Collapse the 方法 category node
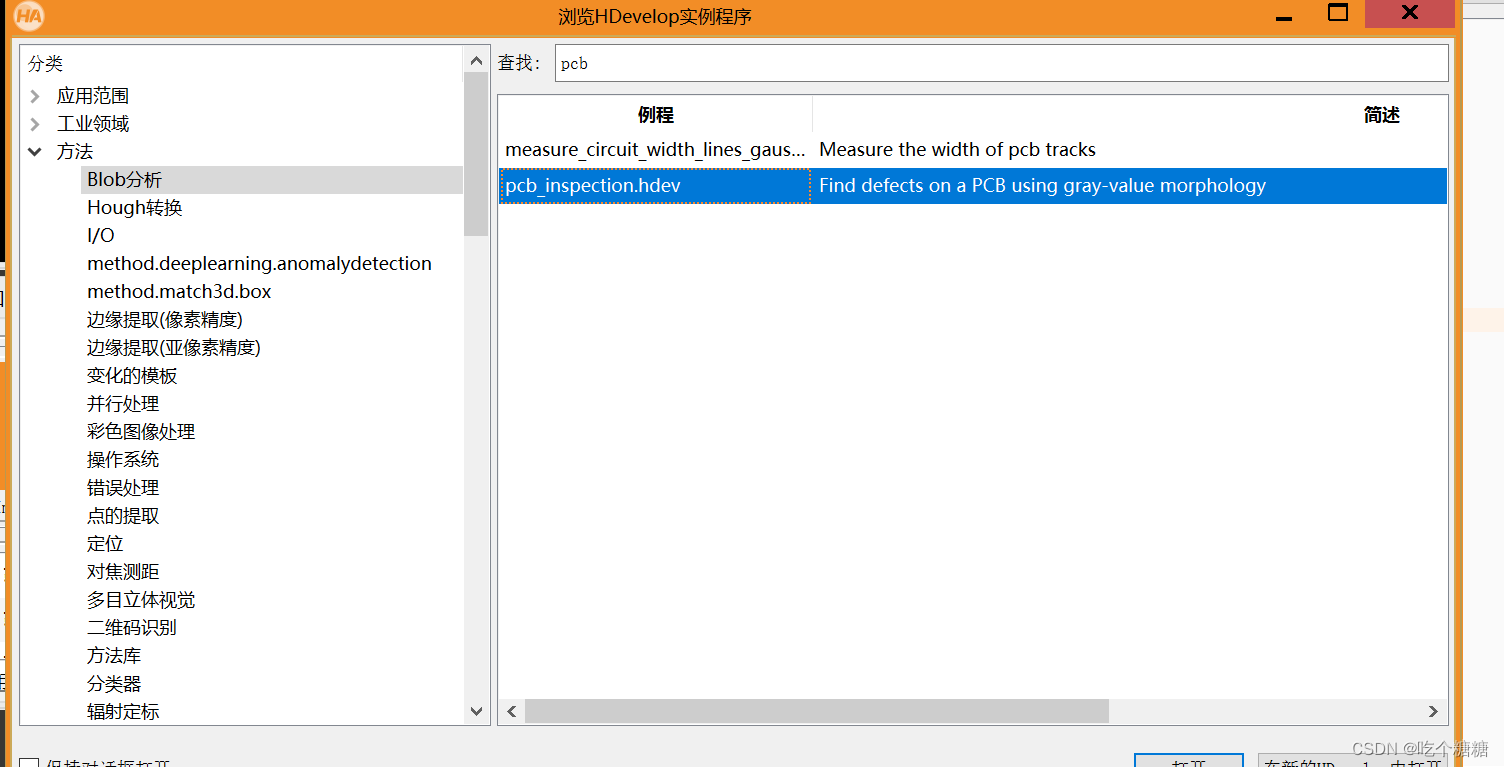The height and width of the screenshot is (767, 1504). coord(35,152)
